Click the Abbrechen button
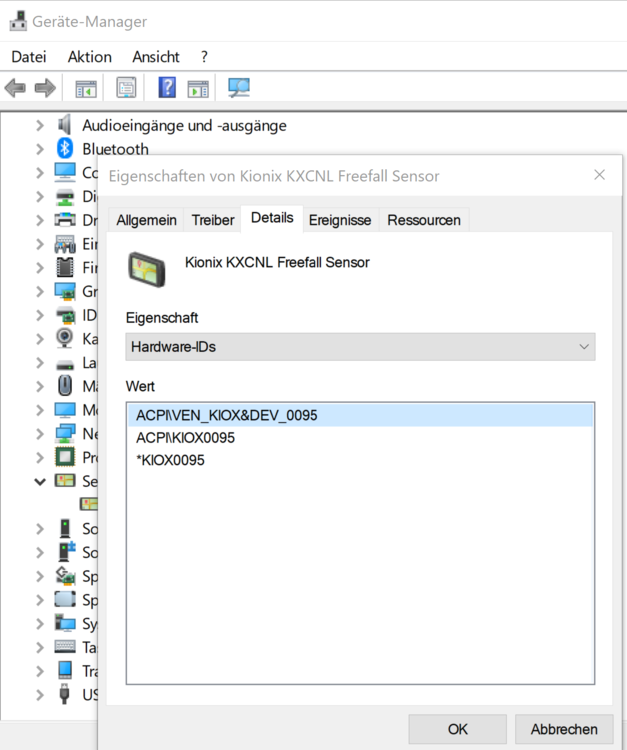The width and height of the screenshot is (627, 750). [564, 729]
